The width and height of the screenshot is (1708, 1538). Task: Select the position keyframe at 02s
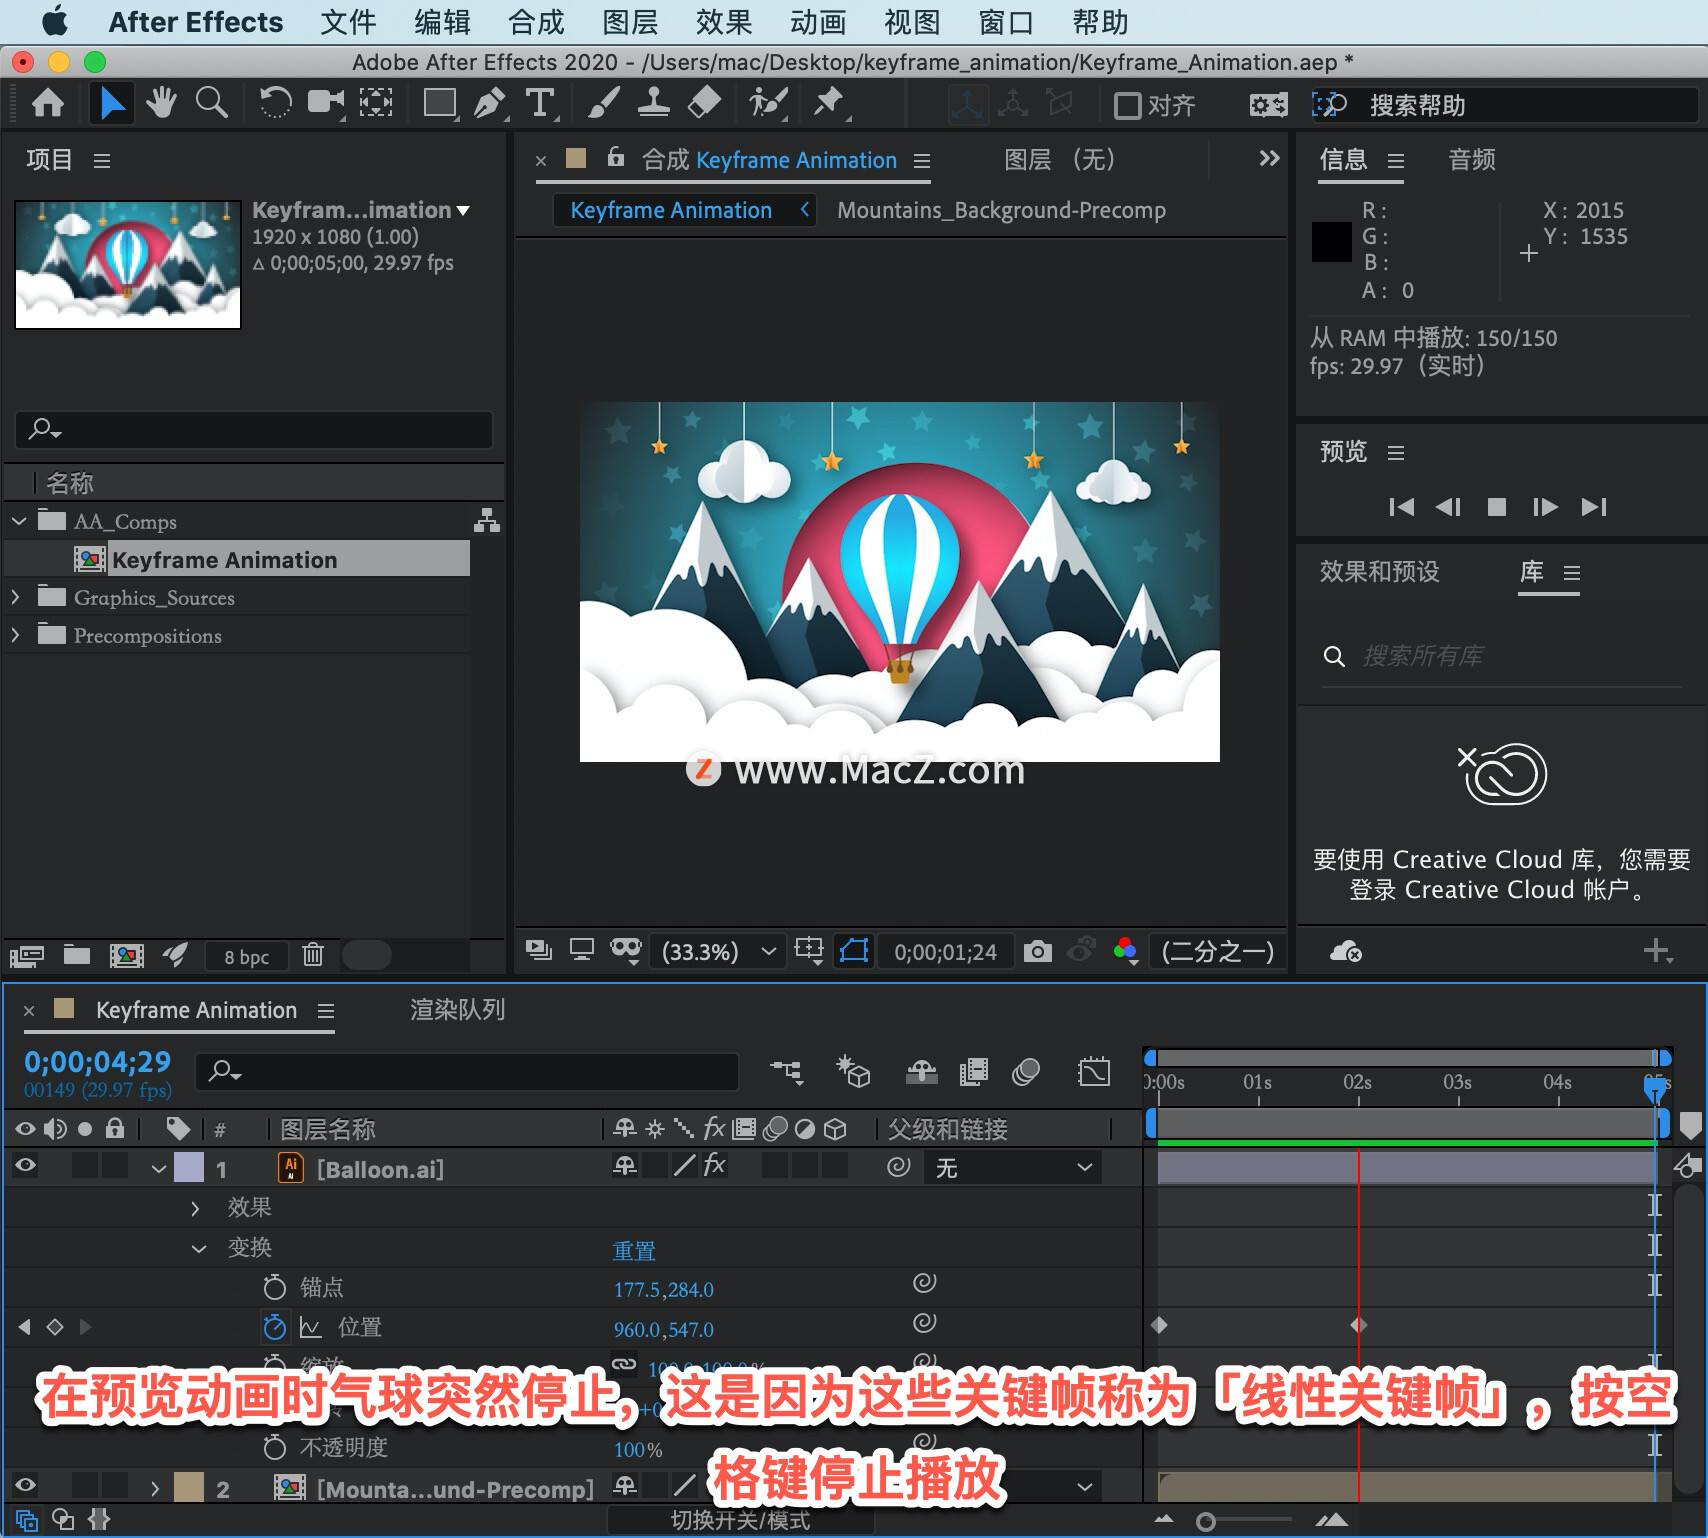[x=1358, y=1325]
